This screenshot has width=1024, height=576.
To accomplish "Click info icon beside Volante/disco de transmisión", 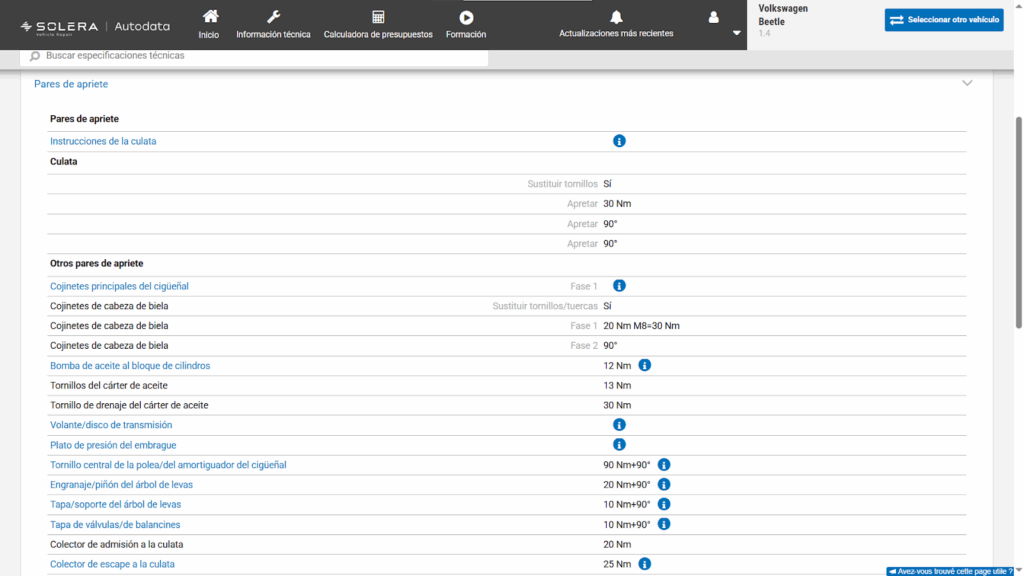I will [x=619, y=425].
